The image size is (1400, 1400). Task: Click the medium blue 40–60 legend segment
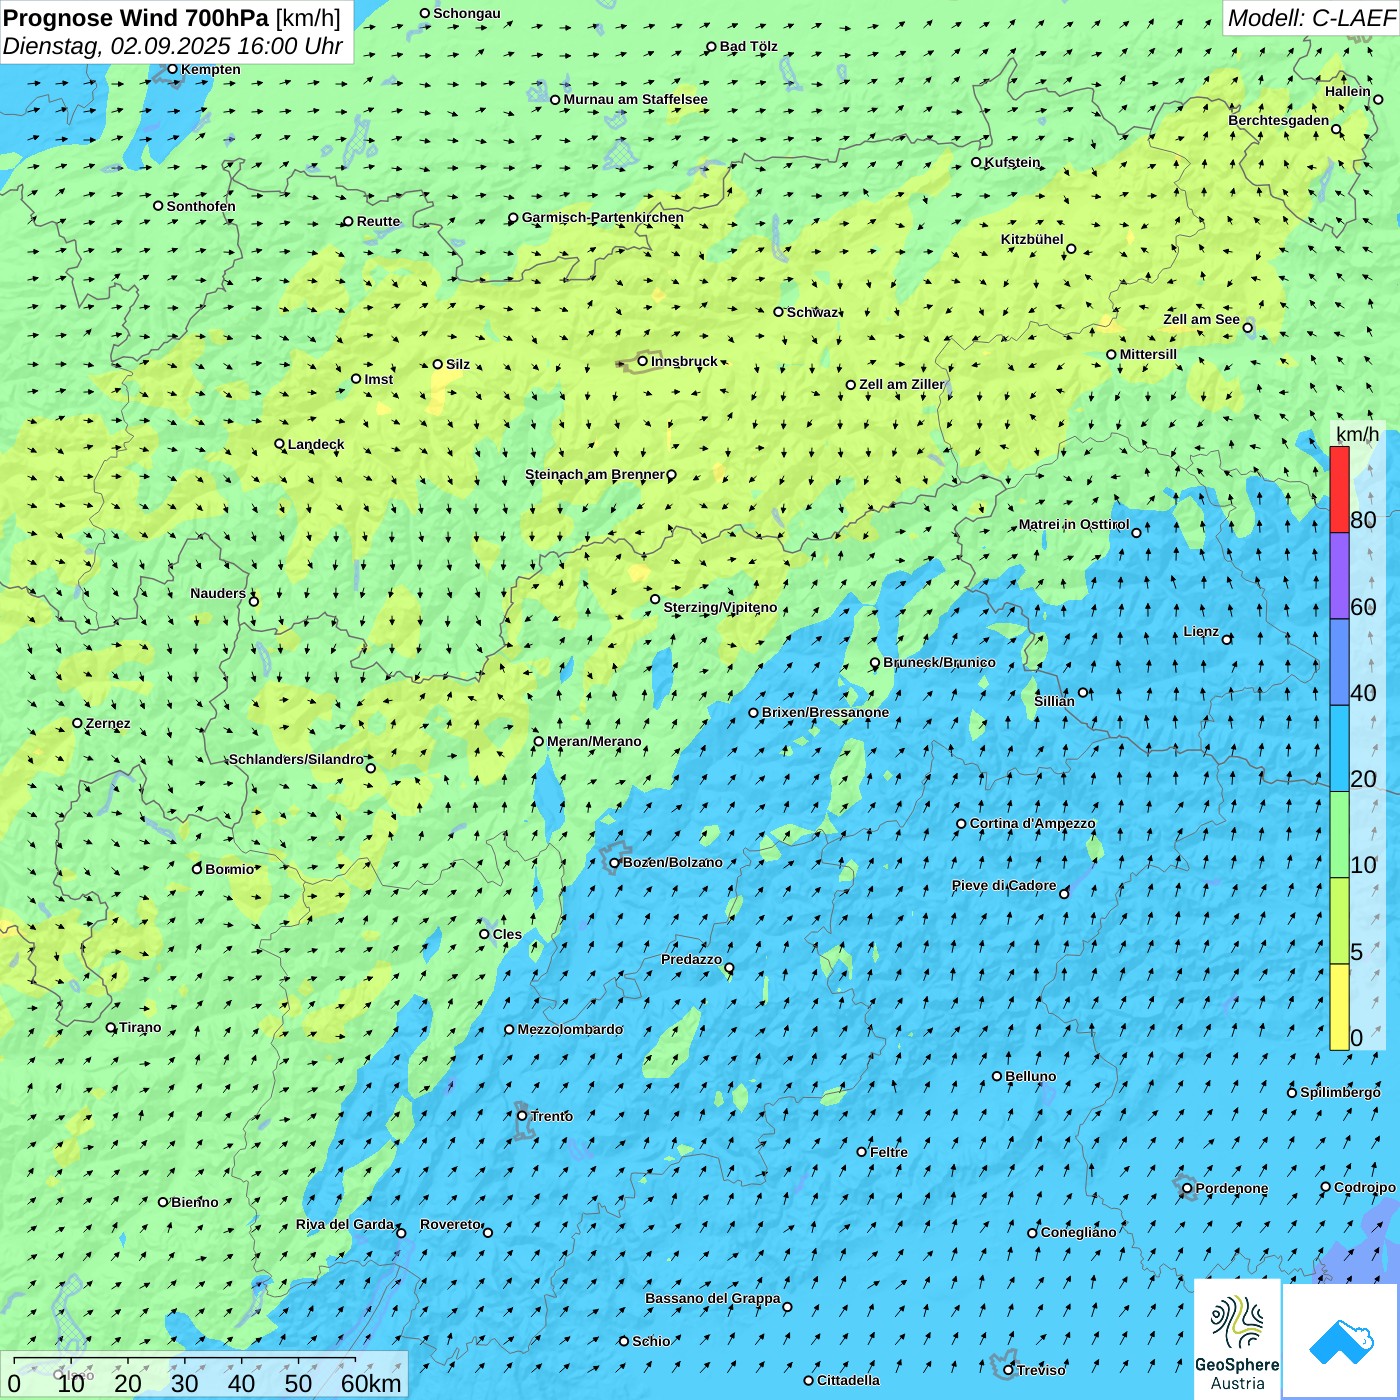[1339, 663]
